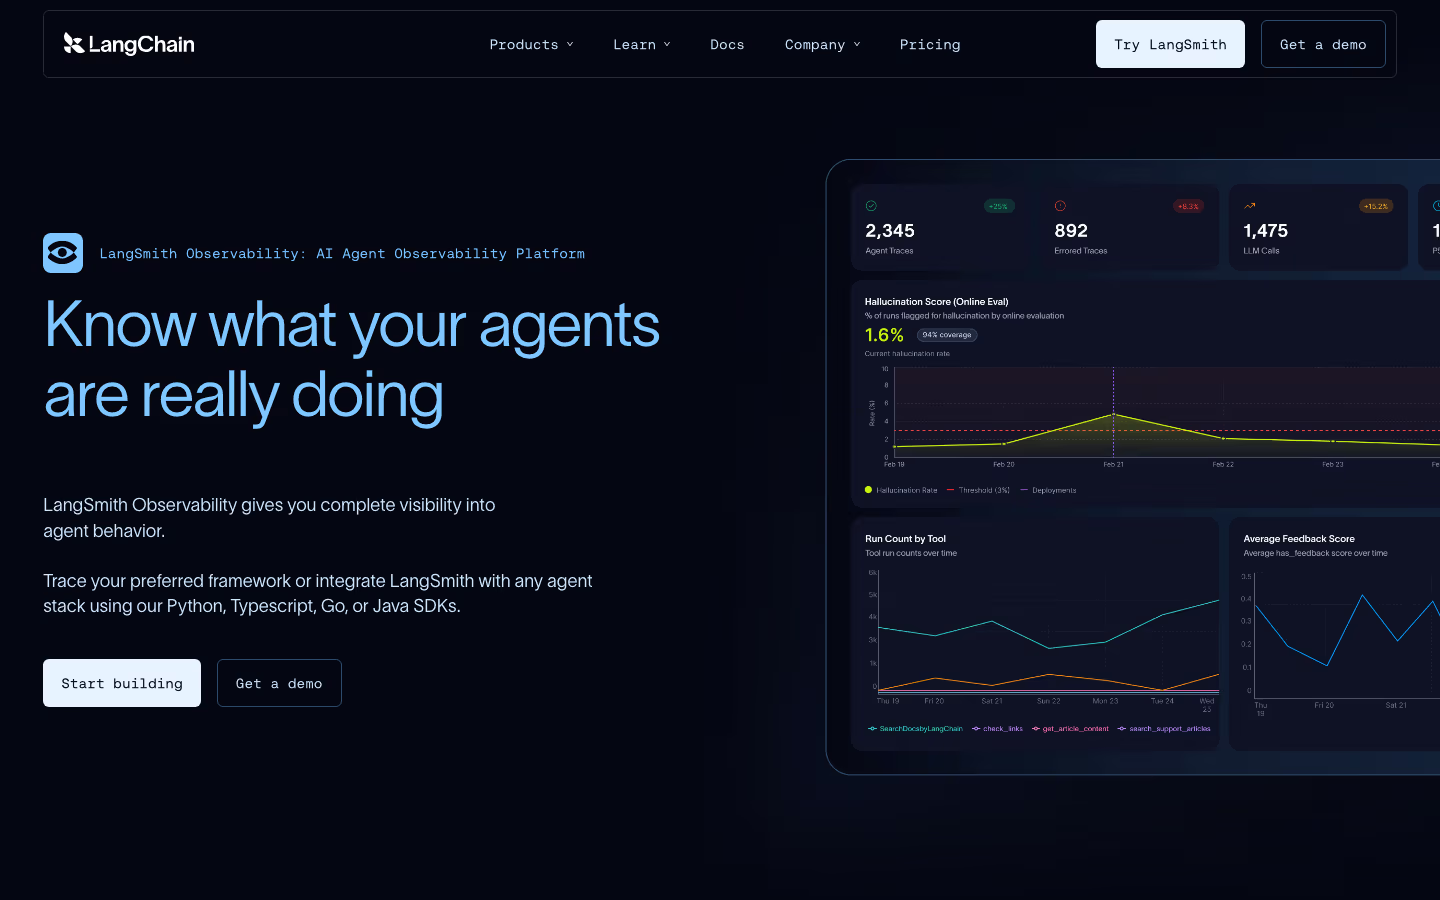Click the alert icon on Errored Traces card

click(x=1060, y=206)
